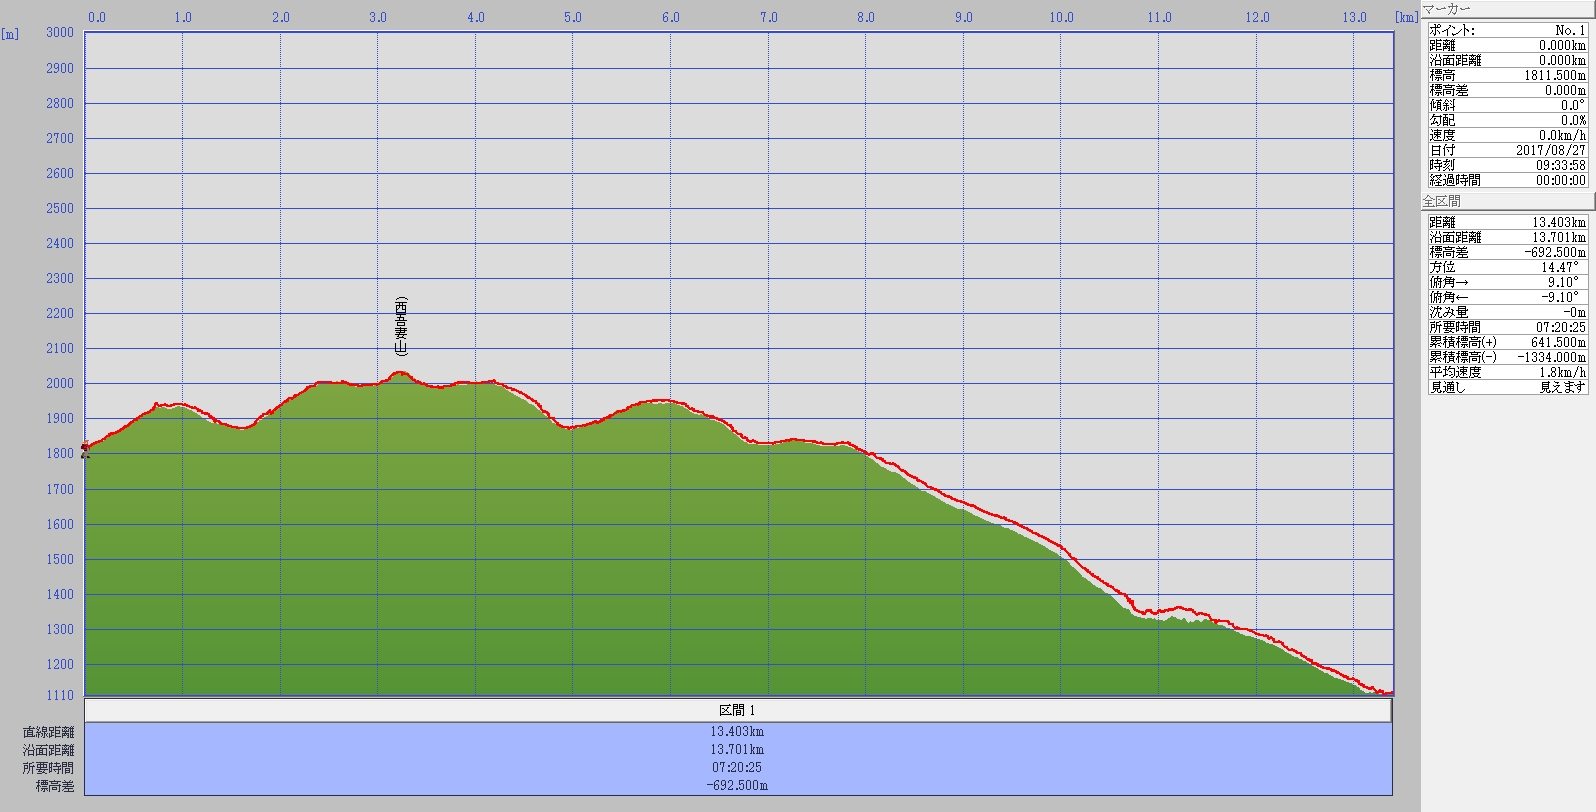1596x812 pixels.
Task: Select the マーカー panel header
Action: (1507, 9)
